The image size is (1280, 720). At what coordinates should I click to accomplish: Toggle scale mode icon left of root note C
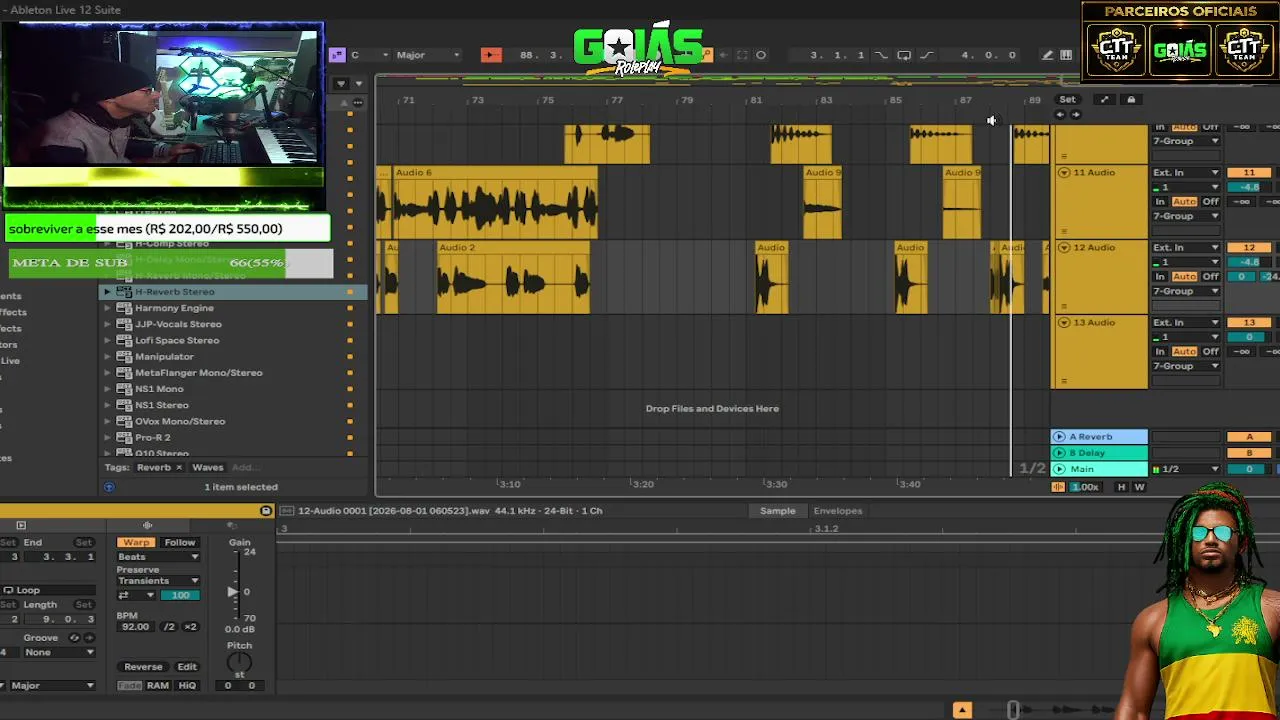[337, 55]
